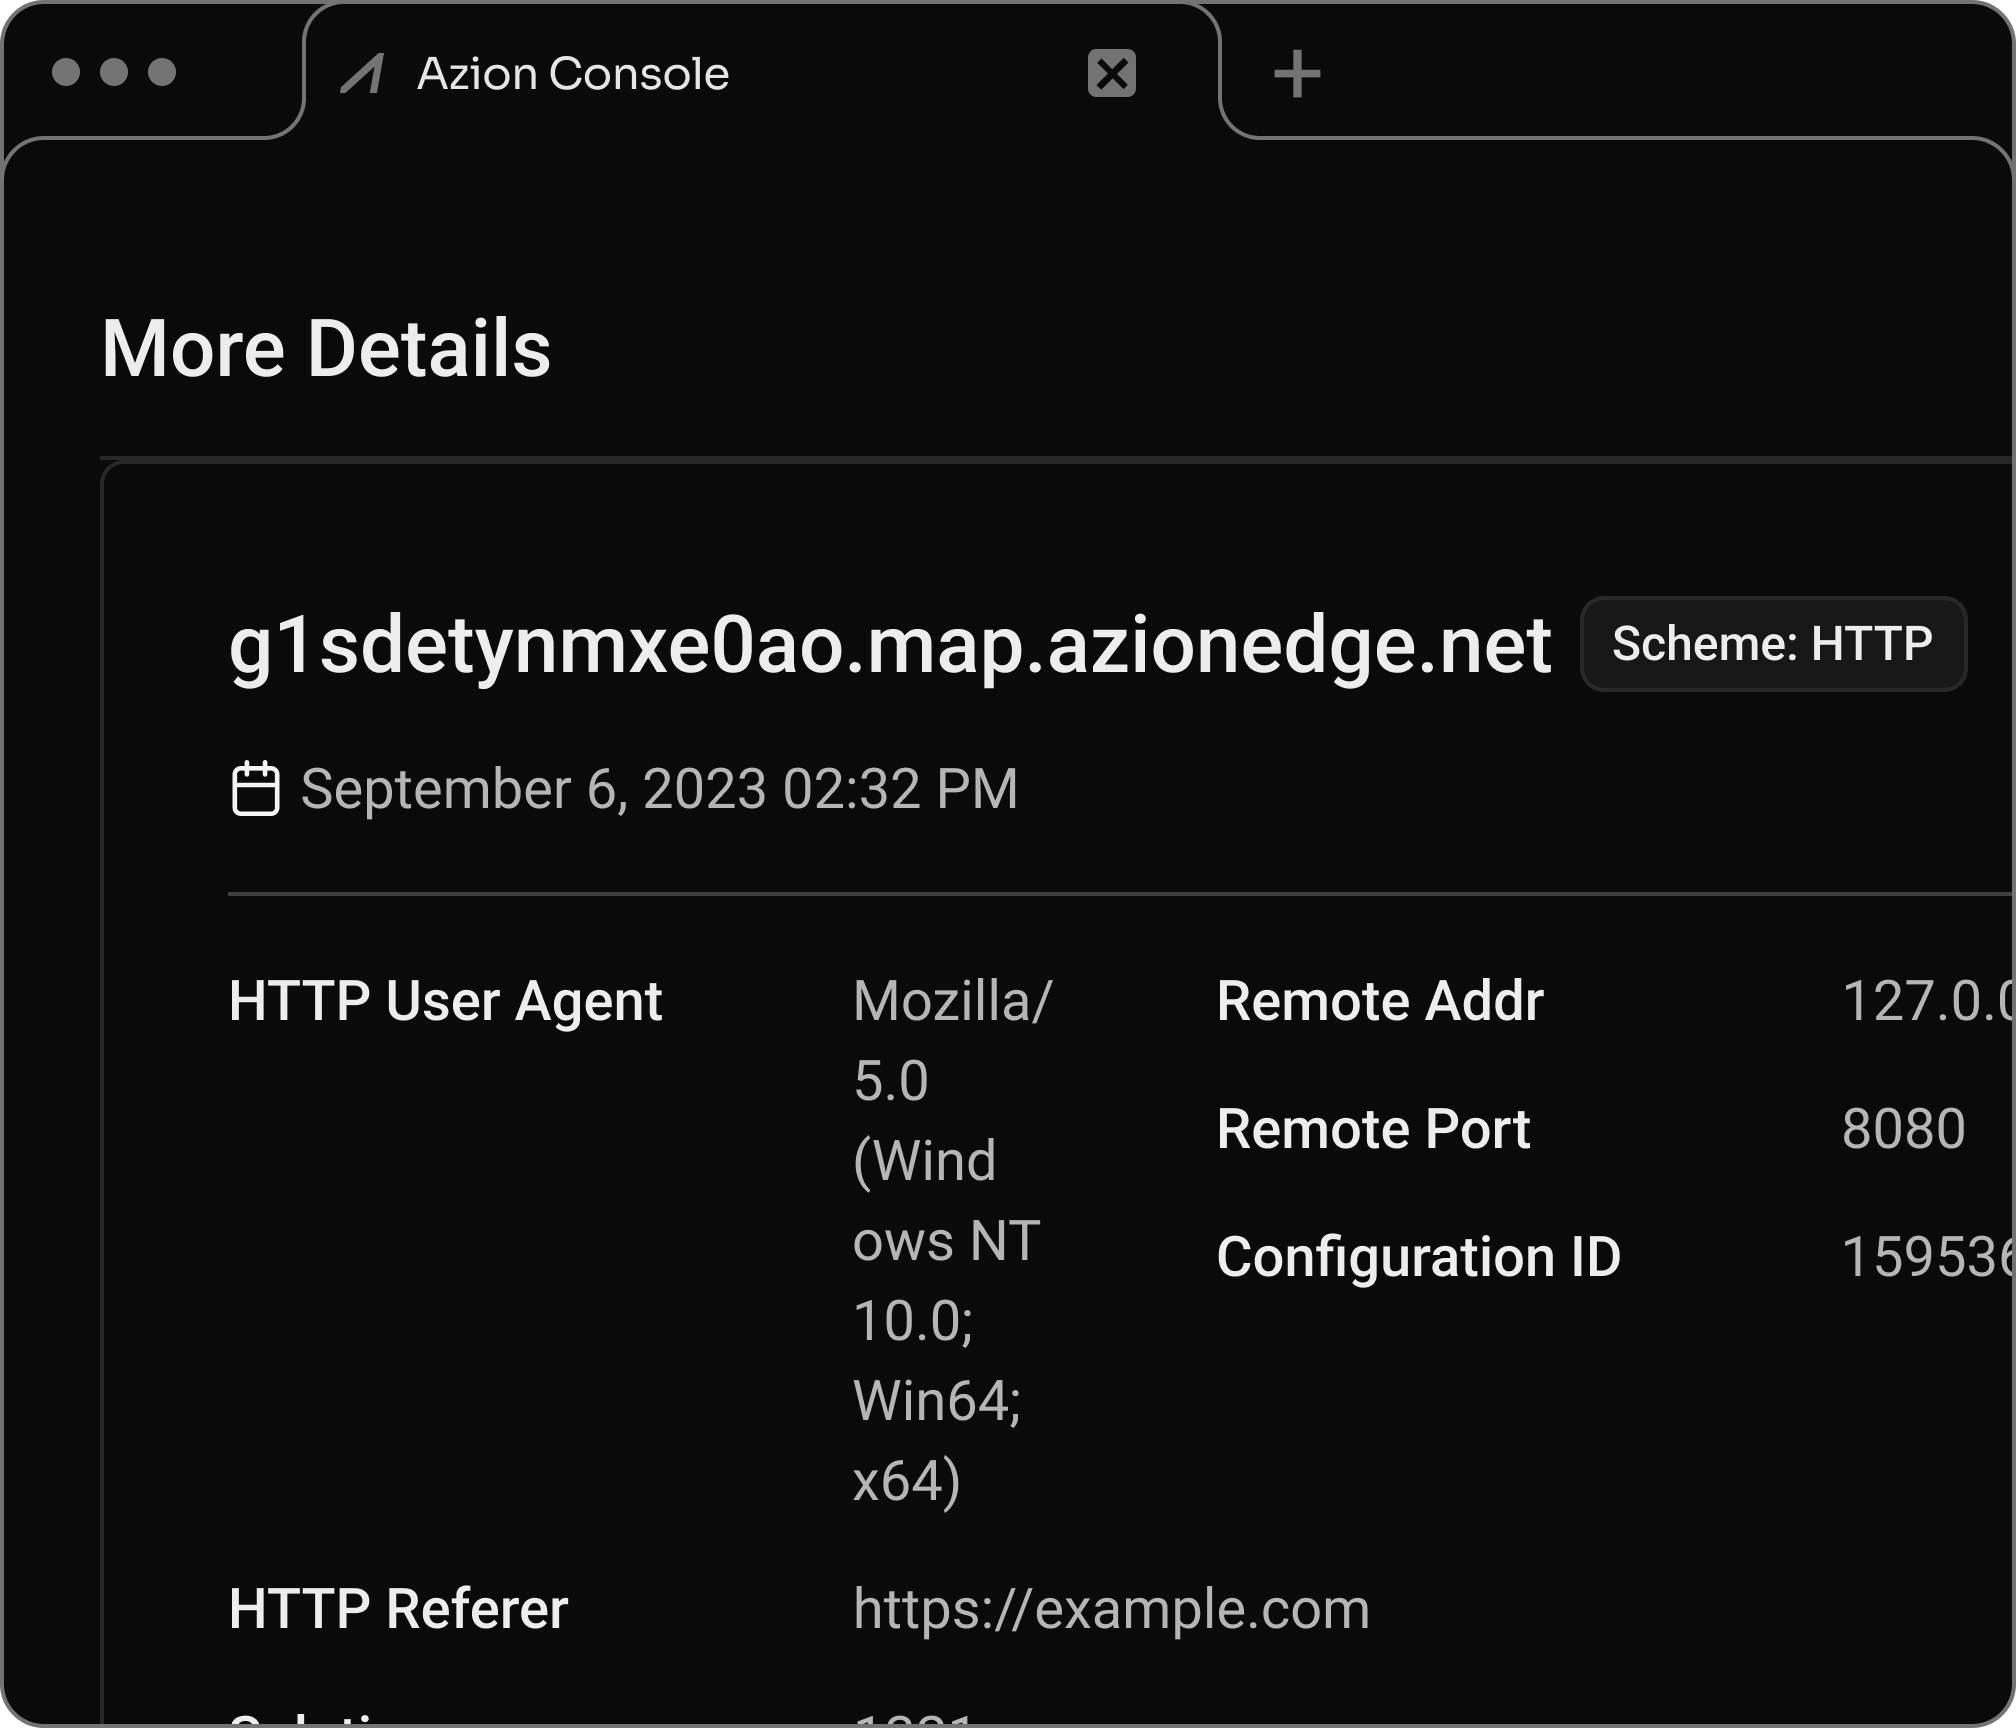
Task: Click the More Details heading
Action: [x=328, y=348]
